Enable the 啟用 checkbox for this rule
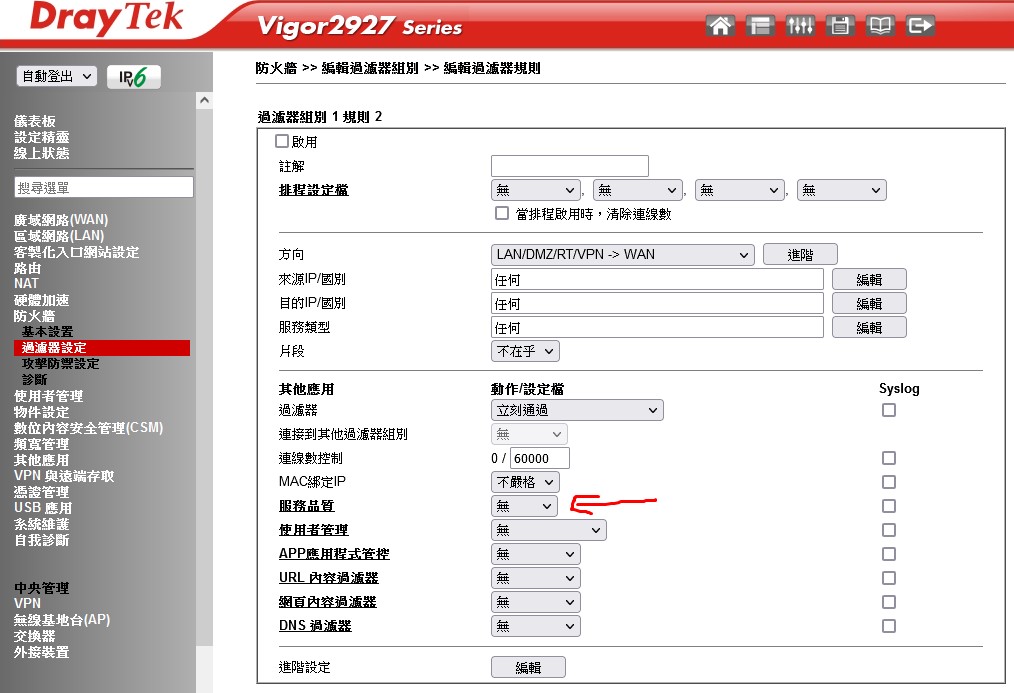The image size is (1014, 693). pyautogui.click(x=282, y=142)
